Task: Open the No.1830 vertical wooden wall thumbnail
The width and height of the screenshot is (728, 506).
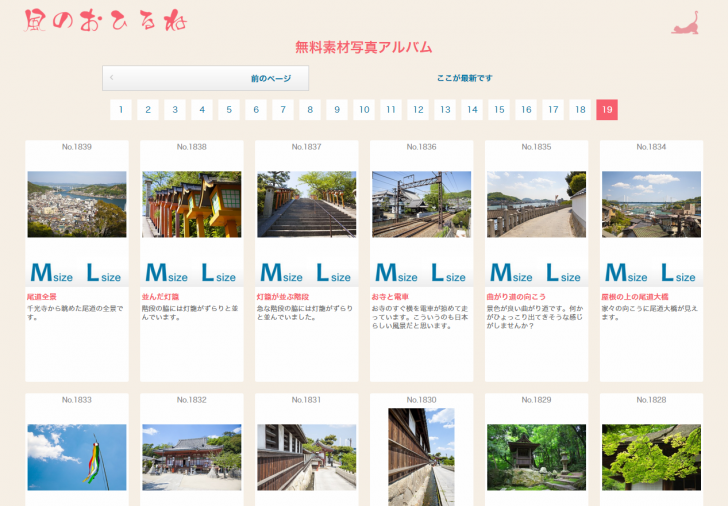Action: [x=422, y=457]
